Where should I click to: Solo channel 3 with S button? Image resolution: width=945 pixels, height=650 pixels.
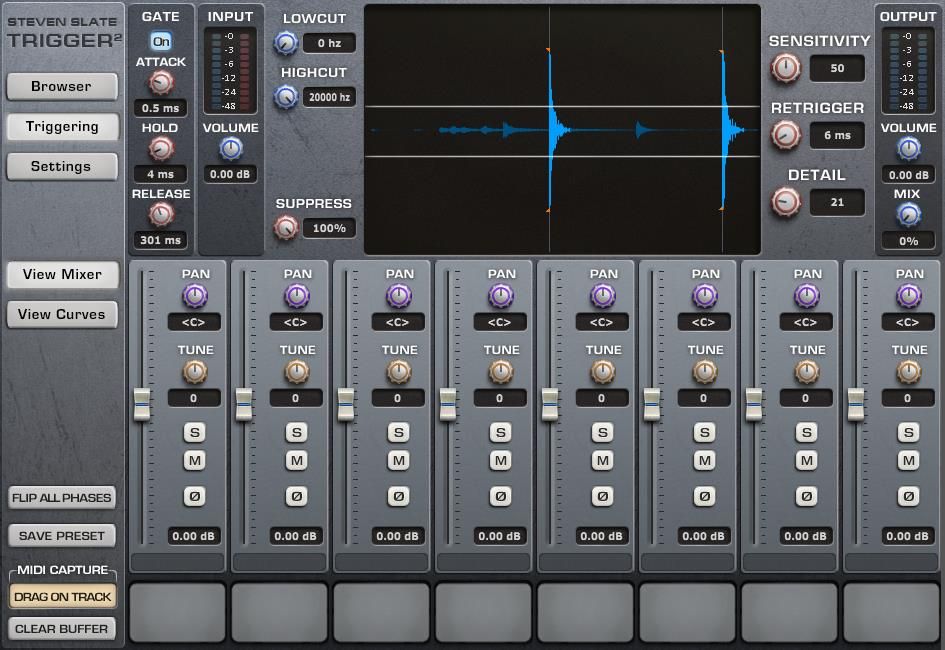coord(398,432)
